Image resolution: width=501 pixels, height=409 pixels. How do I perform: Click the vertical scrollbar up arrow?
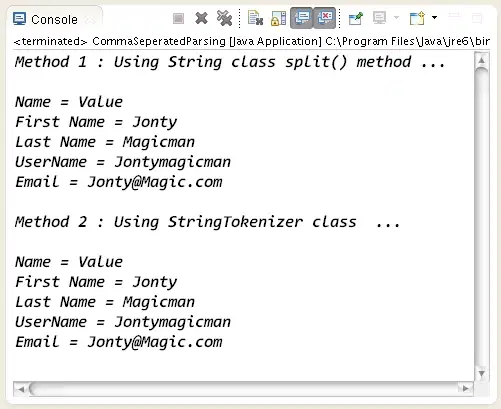481,60
